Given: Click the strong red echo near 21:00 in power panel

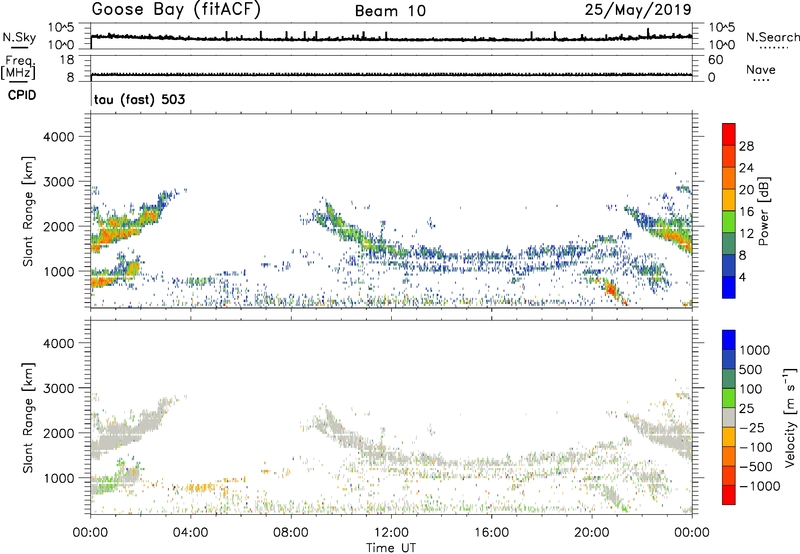Looking at the screenshot, I should (x=611, y=290).
